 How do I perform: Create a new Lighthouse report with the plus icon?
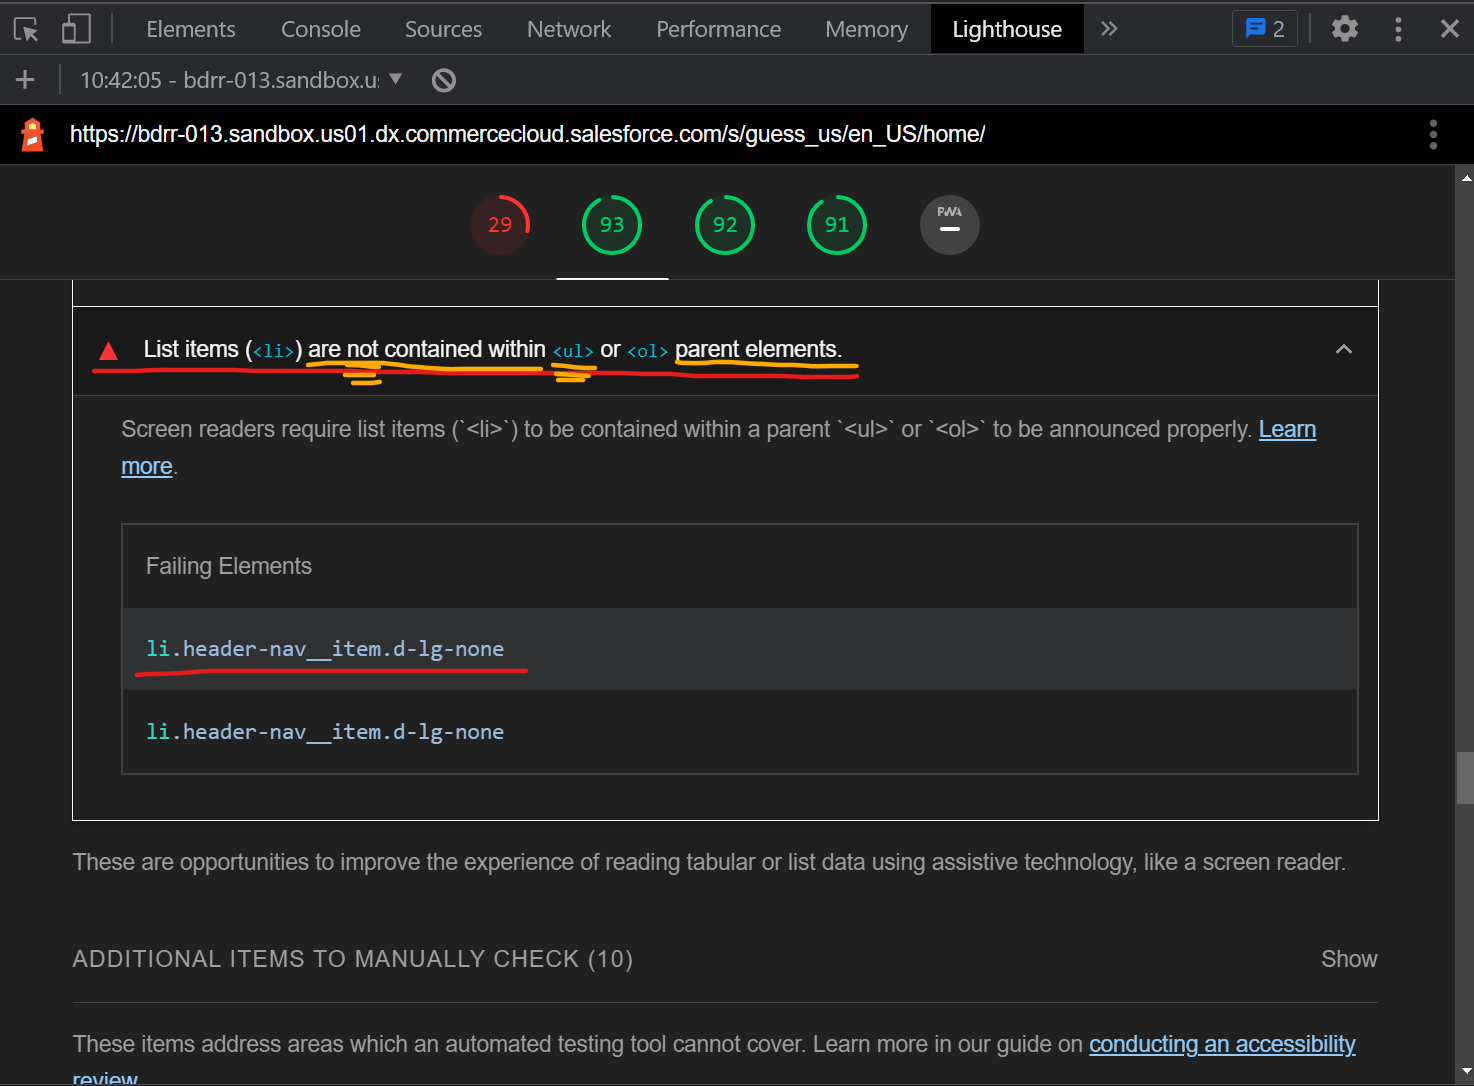click(24, 79)
